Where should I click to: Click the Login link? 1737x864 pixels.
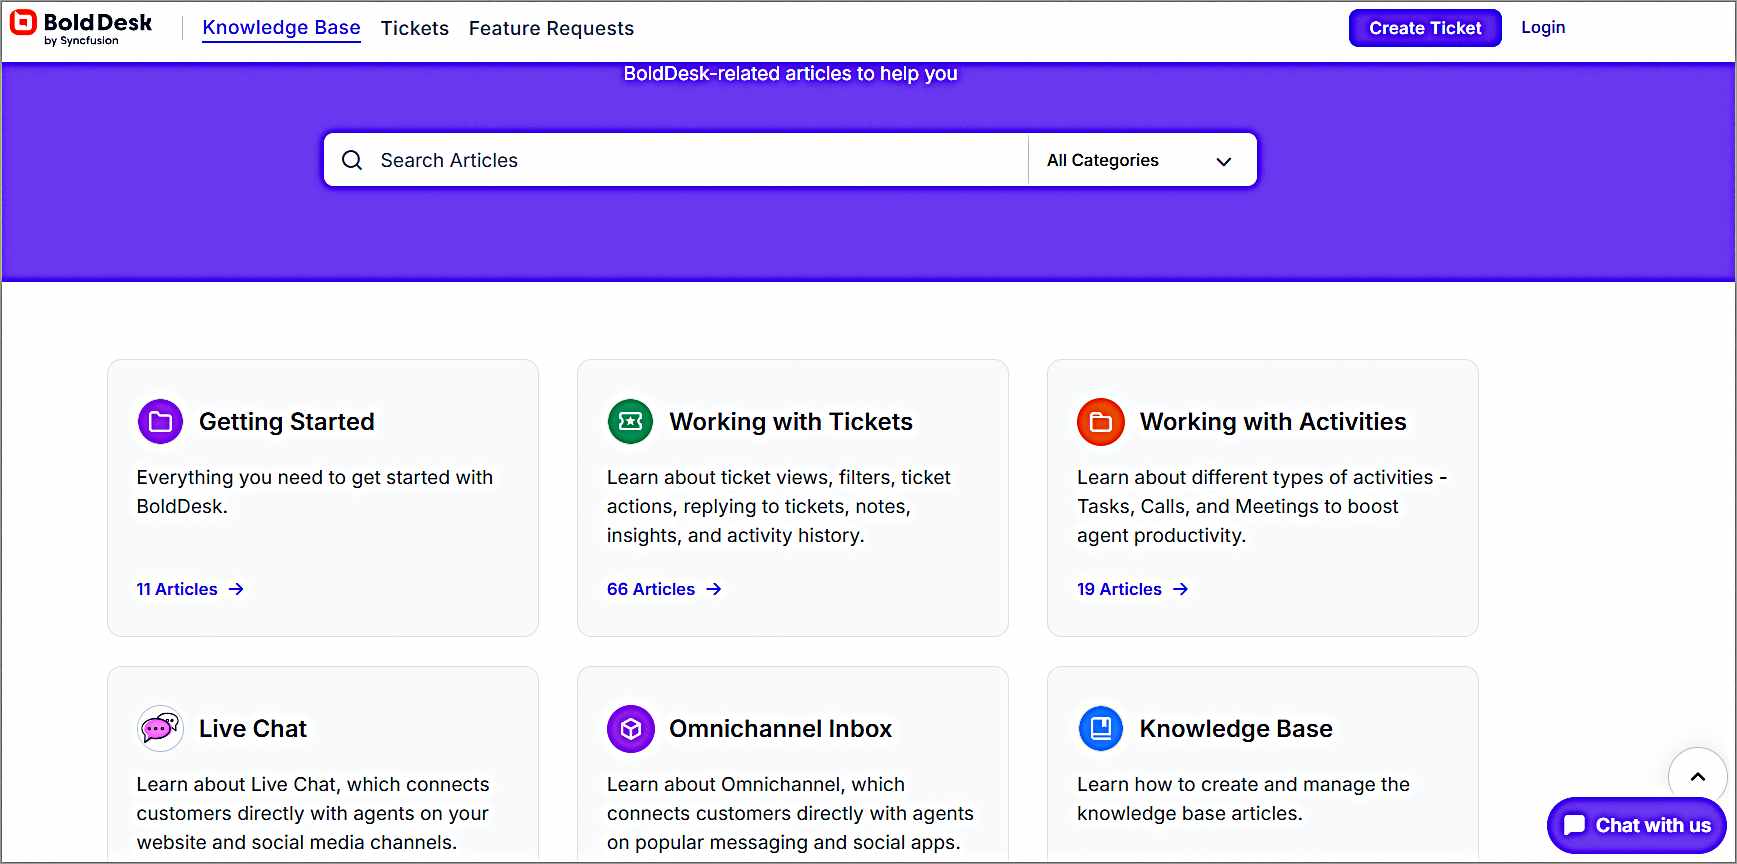(x=1543, y=28)
